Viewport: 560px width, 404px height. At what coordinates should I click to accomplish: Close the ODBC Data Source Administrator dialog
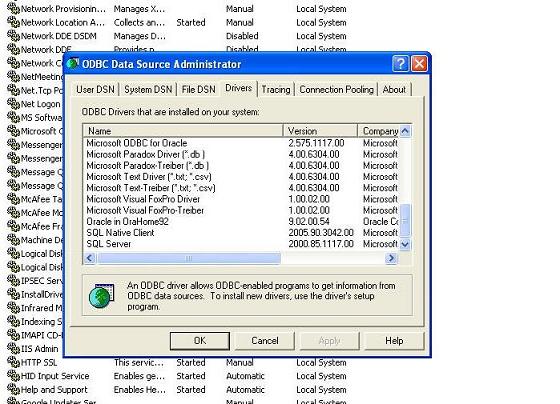tap(419, 64)
